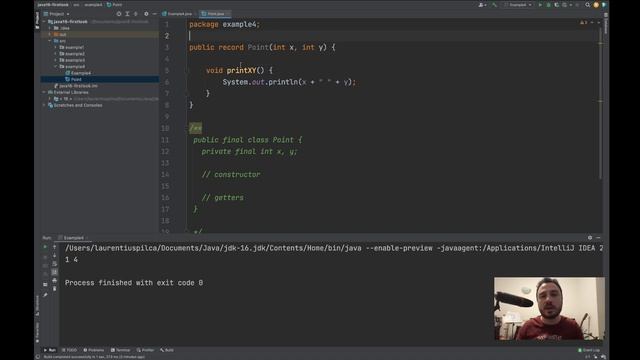Start debugging with the bug icon
640x360 pixels.
pyautogui.click(x=549, y=5)
